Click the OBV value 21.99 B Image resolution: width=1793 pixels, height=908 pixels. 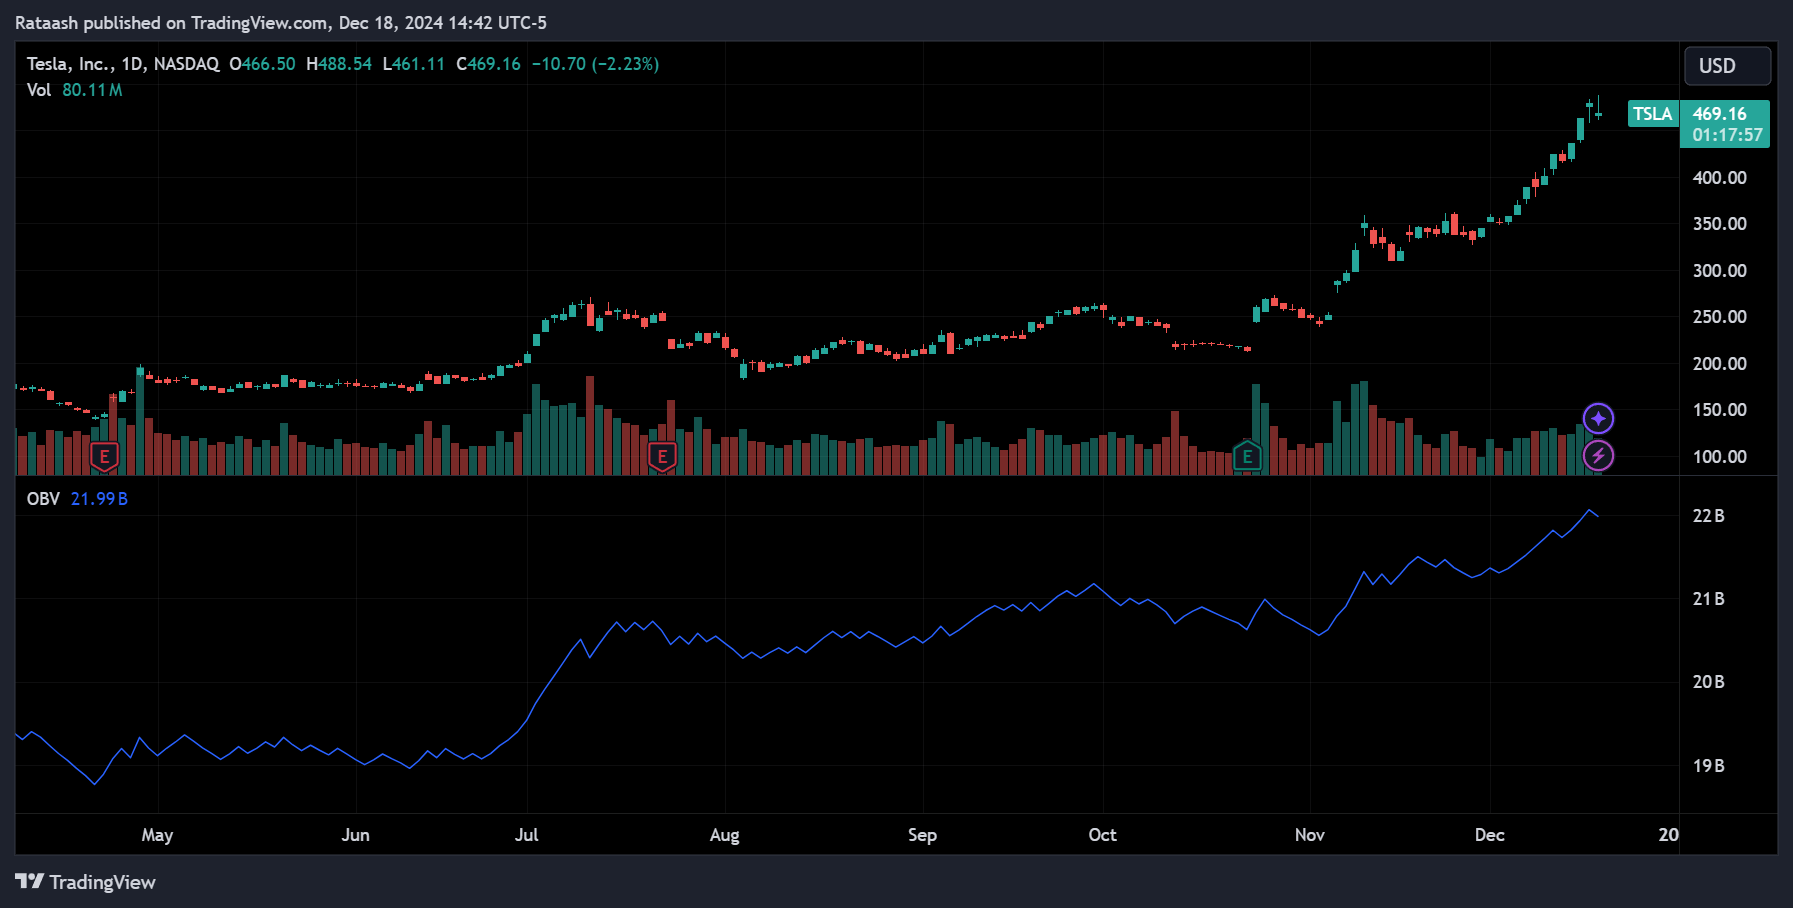click(99, 499)
